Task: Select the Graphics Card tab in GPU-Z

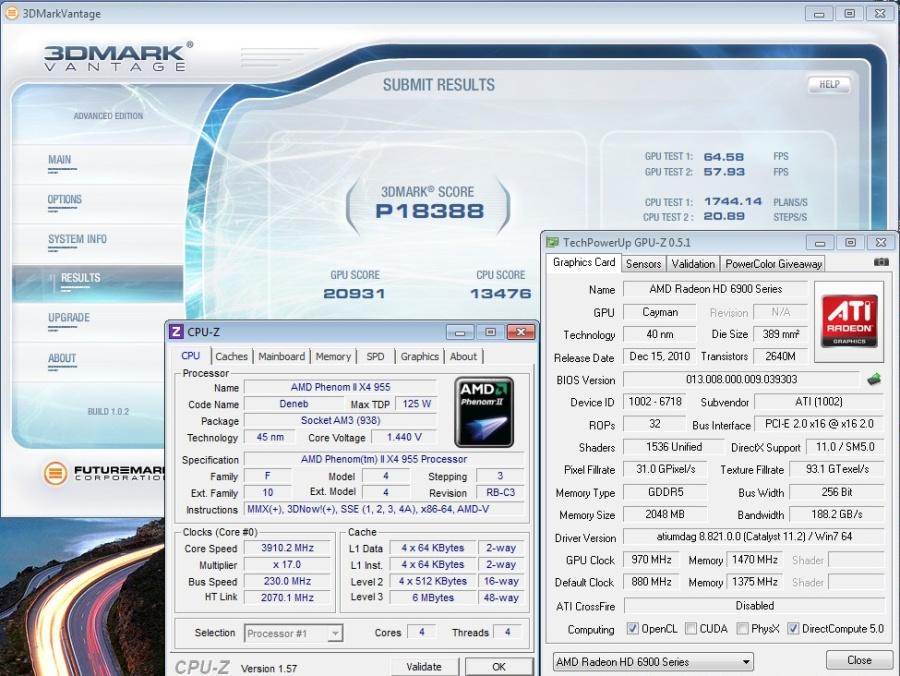Action: tap(584, 262)
